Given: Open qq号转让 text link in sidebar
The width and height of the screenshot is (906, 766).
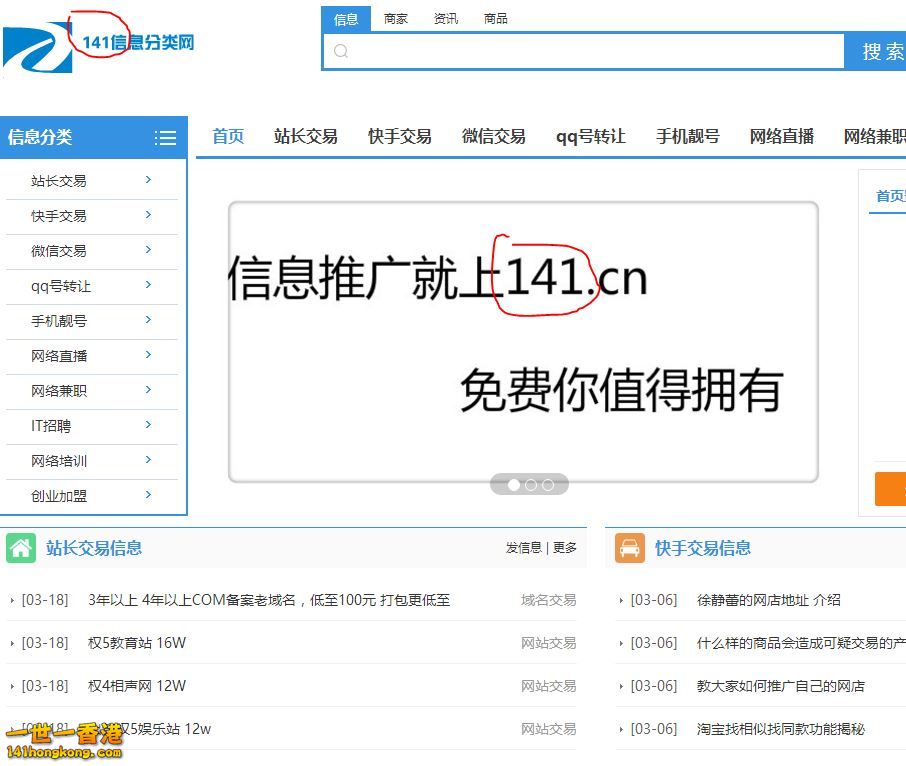Looking at the screenshot, I should tap(61, 286).
